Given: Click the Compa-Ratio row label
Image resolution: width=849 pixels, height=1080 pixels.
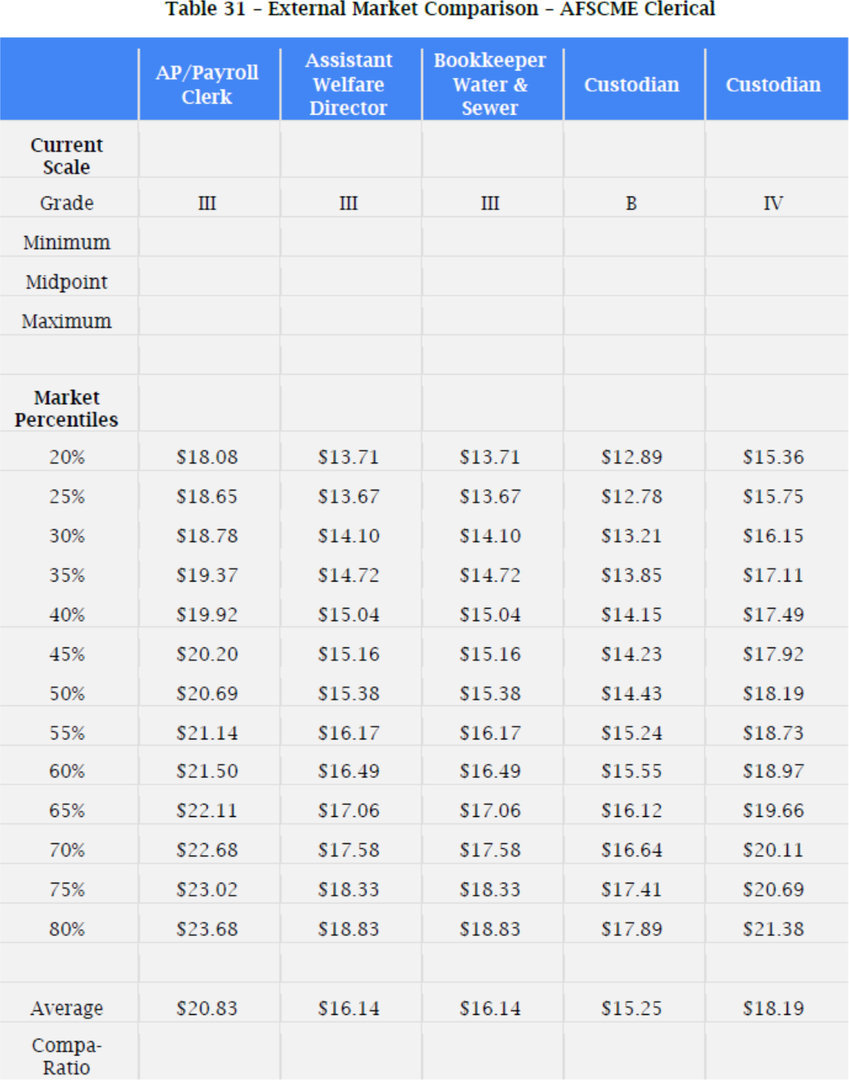Looking at the screenshot, I should tap(67, 1056).
